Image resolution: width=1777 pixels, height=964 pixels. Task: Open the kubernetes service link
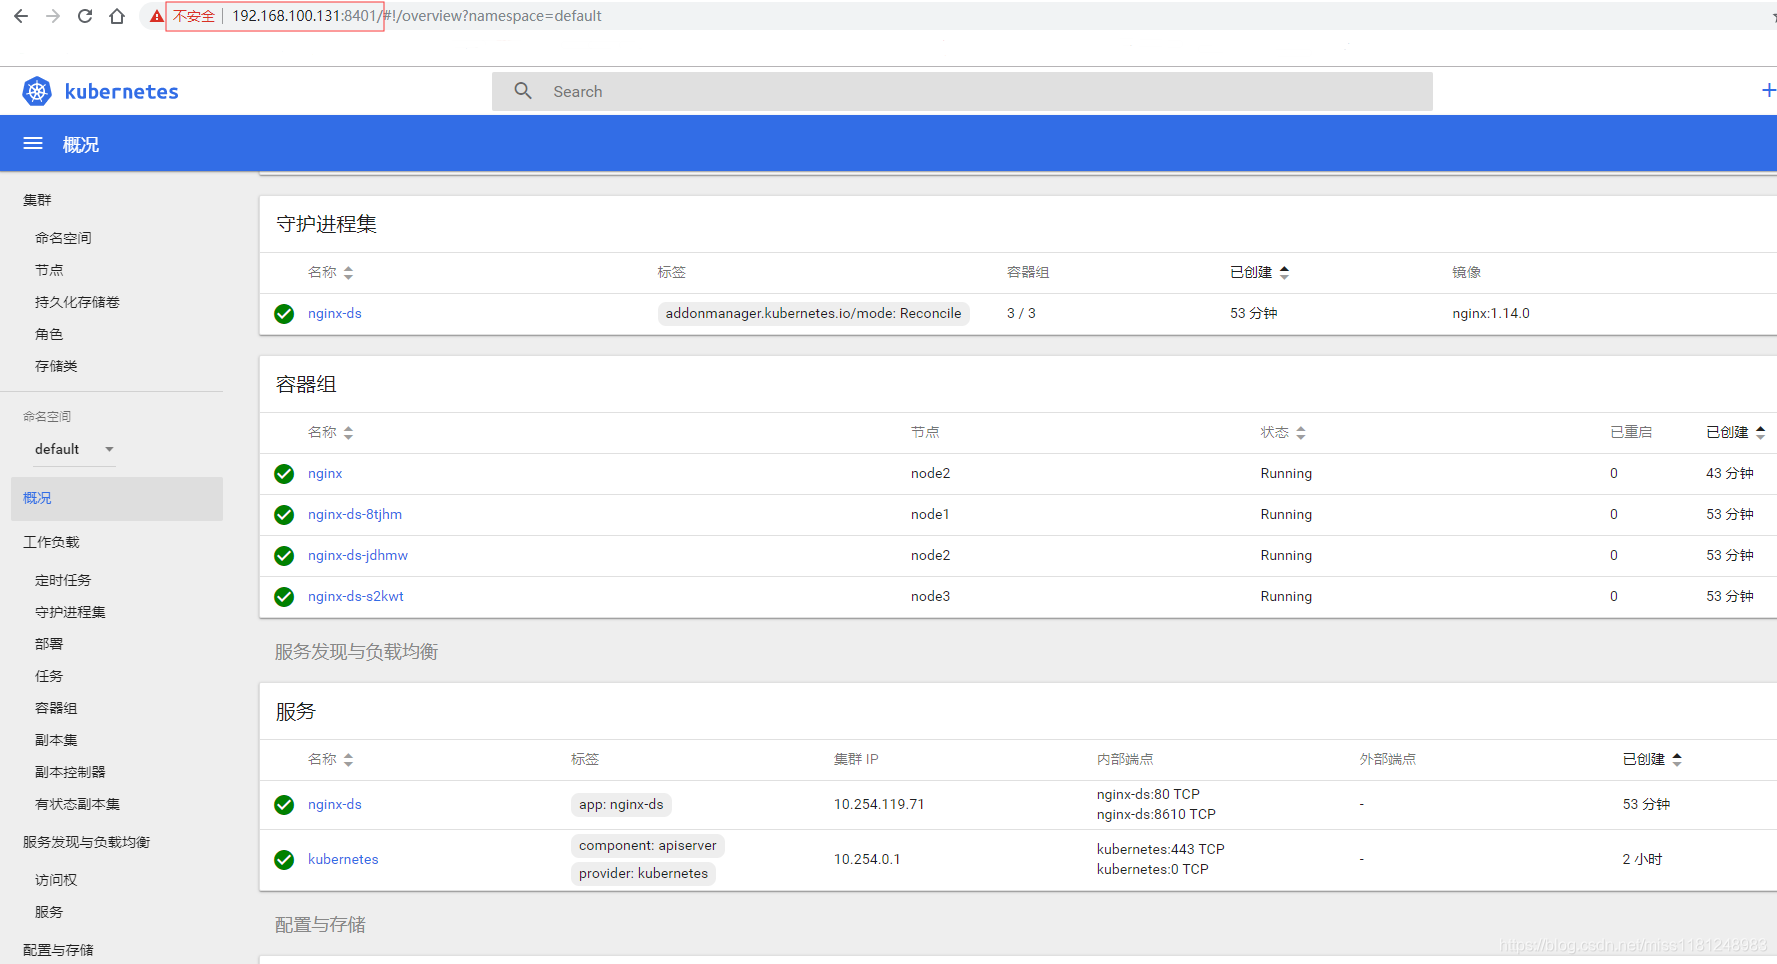[343, 859]
